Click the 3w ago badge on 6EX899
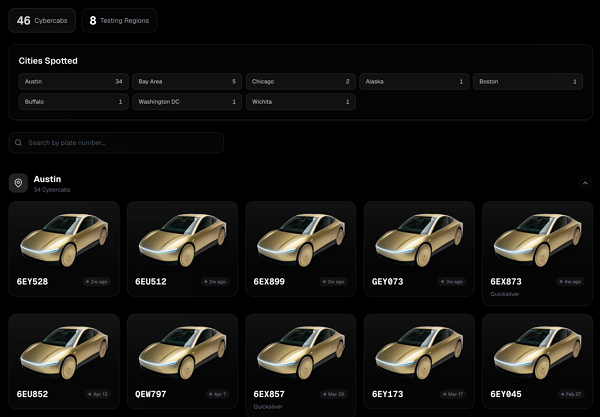Screen dimensions: 600x417 coord(333,282)
